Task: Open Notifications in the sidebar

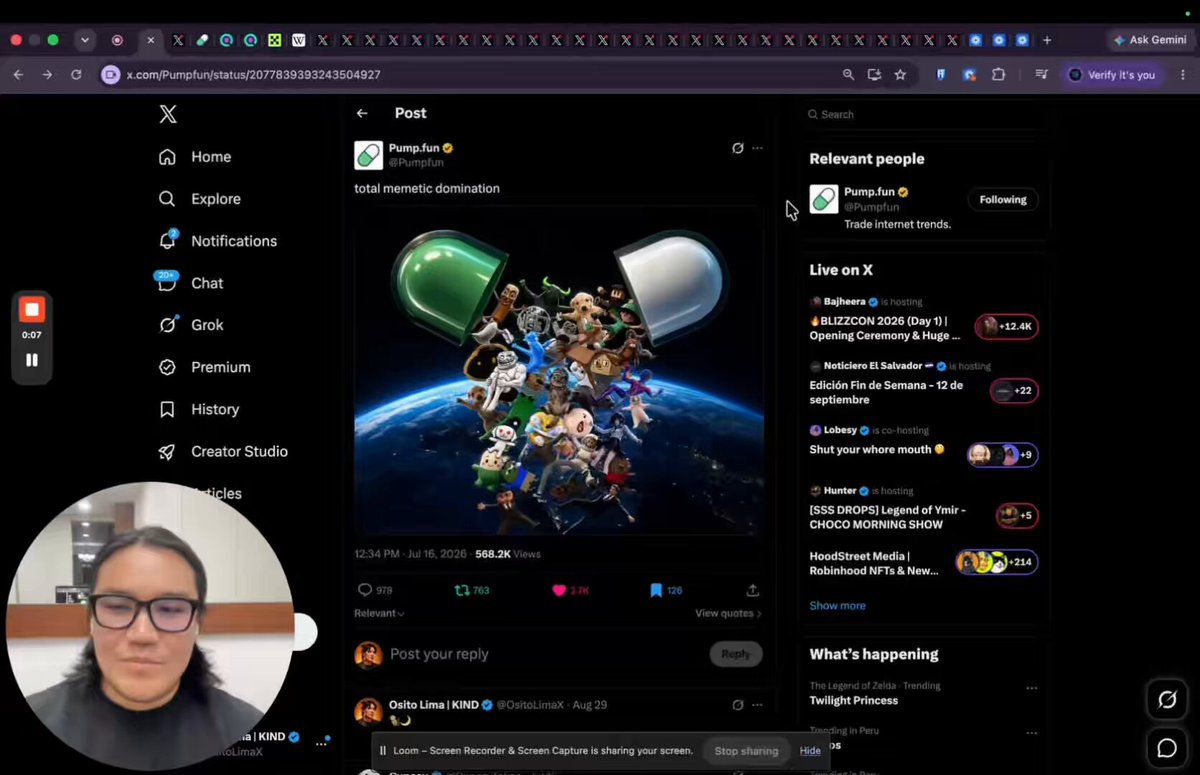Action: 218,241
